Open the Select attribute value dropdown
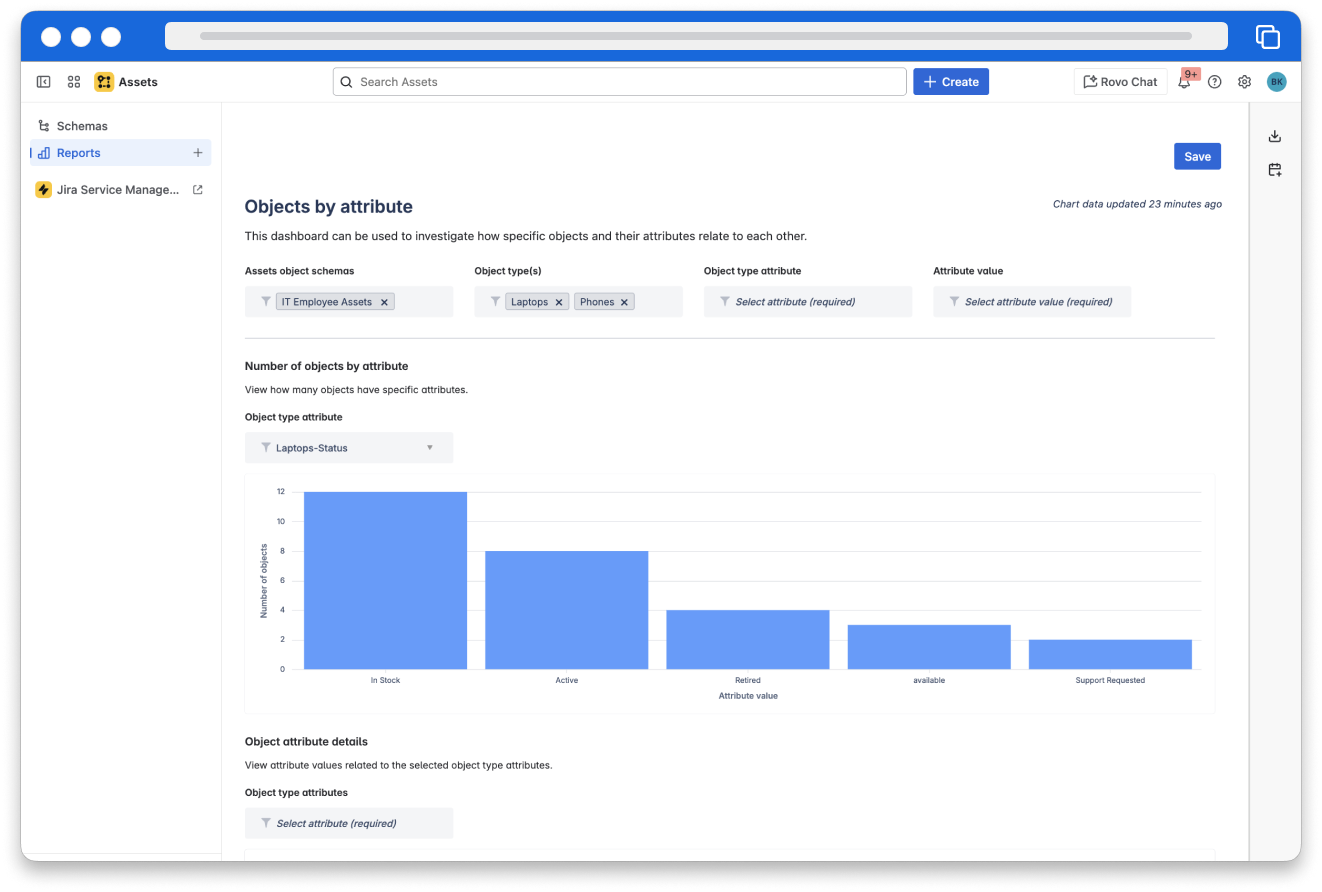Image resolution: width=1322 pixels, height=892 pixels. click(1032, 302)
